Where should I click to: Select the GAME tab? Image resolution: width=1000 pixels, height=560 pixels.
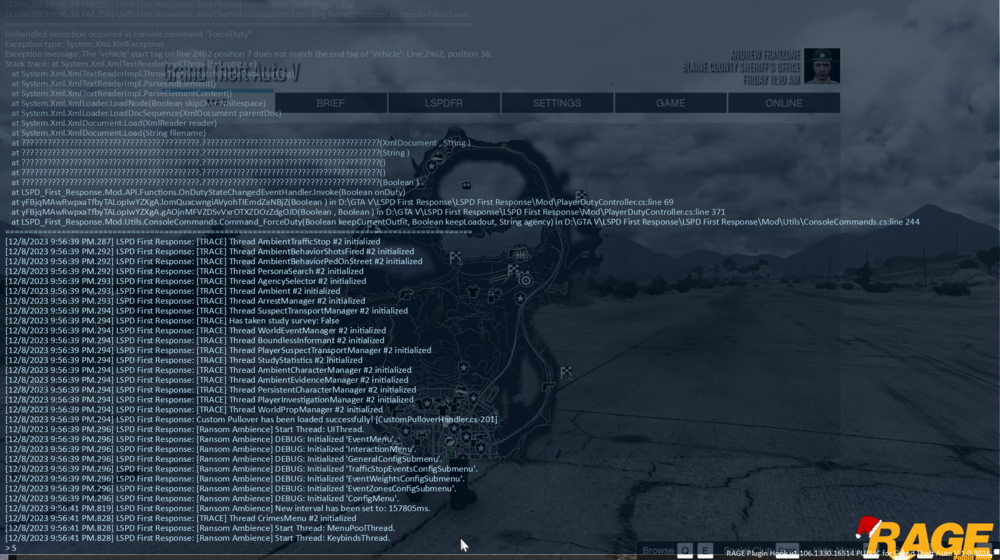[x=670, y=103]
